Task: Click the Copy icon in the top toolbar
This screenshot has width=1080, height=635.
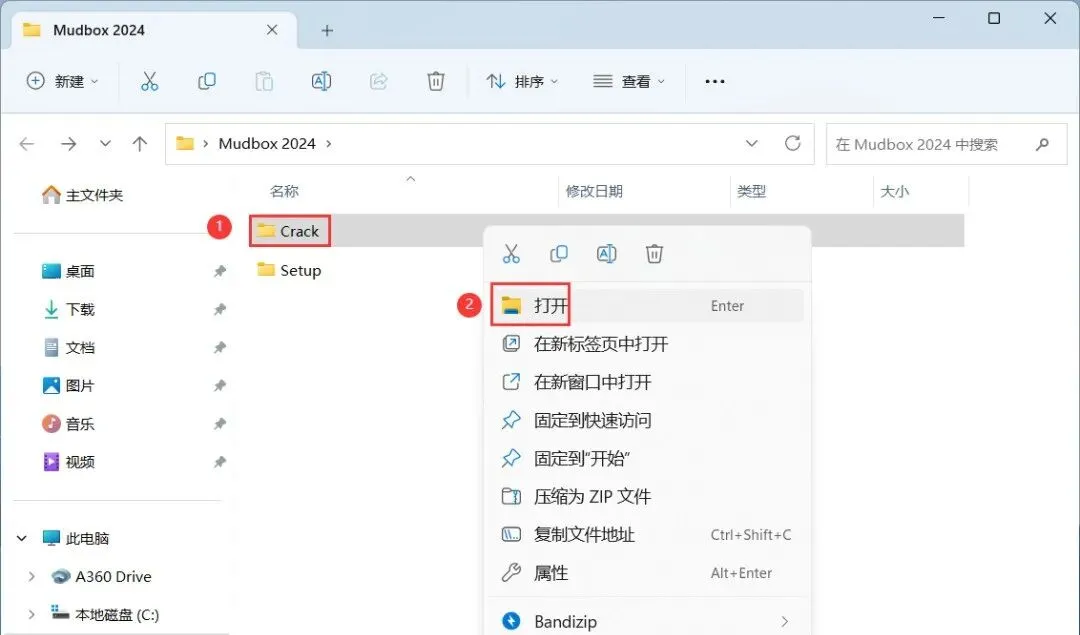Action: point(207,81)
